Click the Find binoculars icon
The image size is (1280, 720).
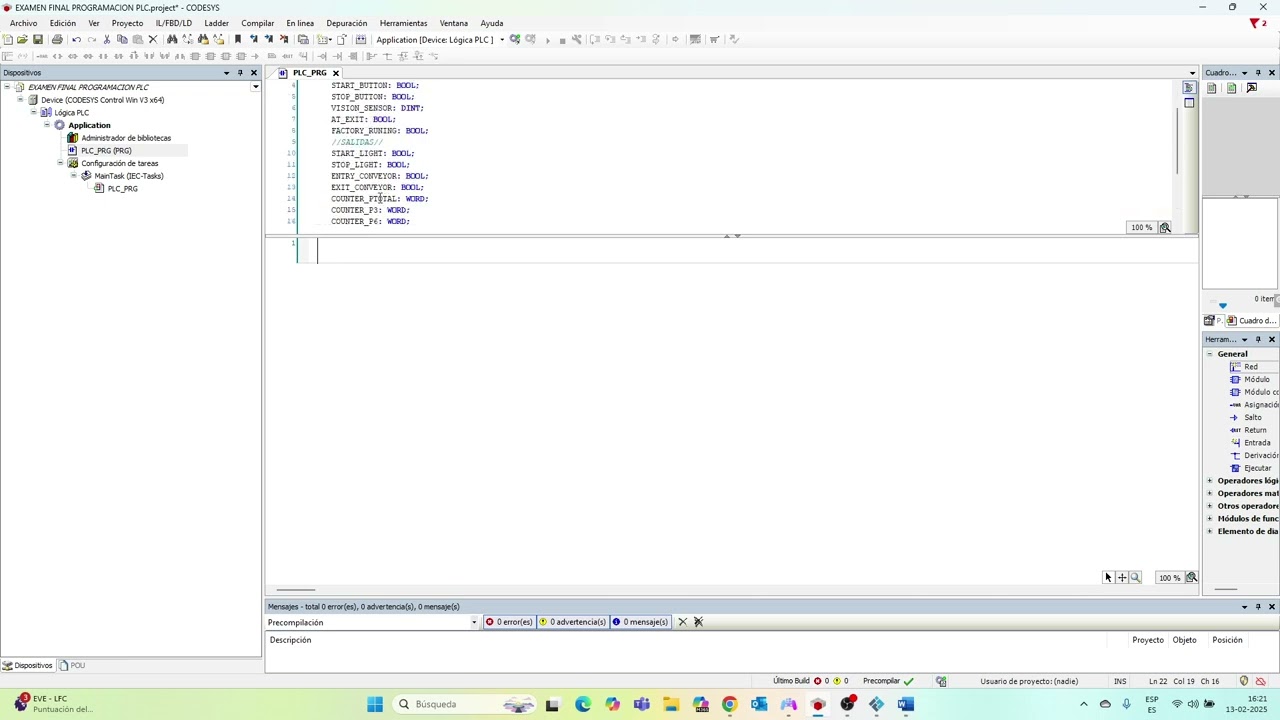[172, 40]
